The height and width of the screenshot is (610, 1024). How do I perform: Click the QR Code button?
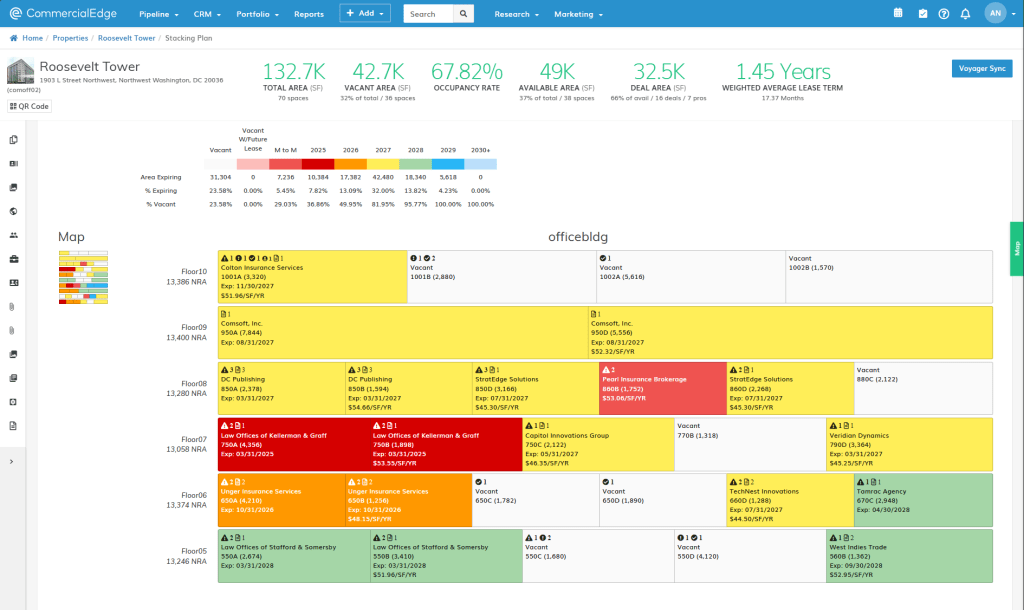[x=29, y=106]
